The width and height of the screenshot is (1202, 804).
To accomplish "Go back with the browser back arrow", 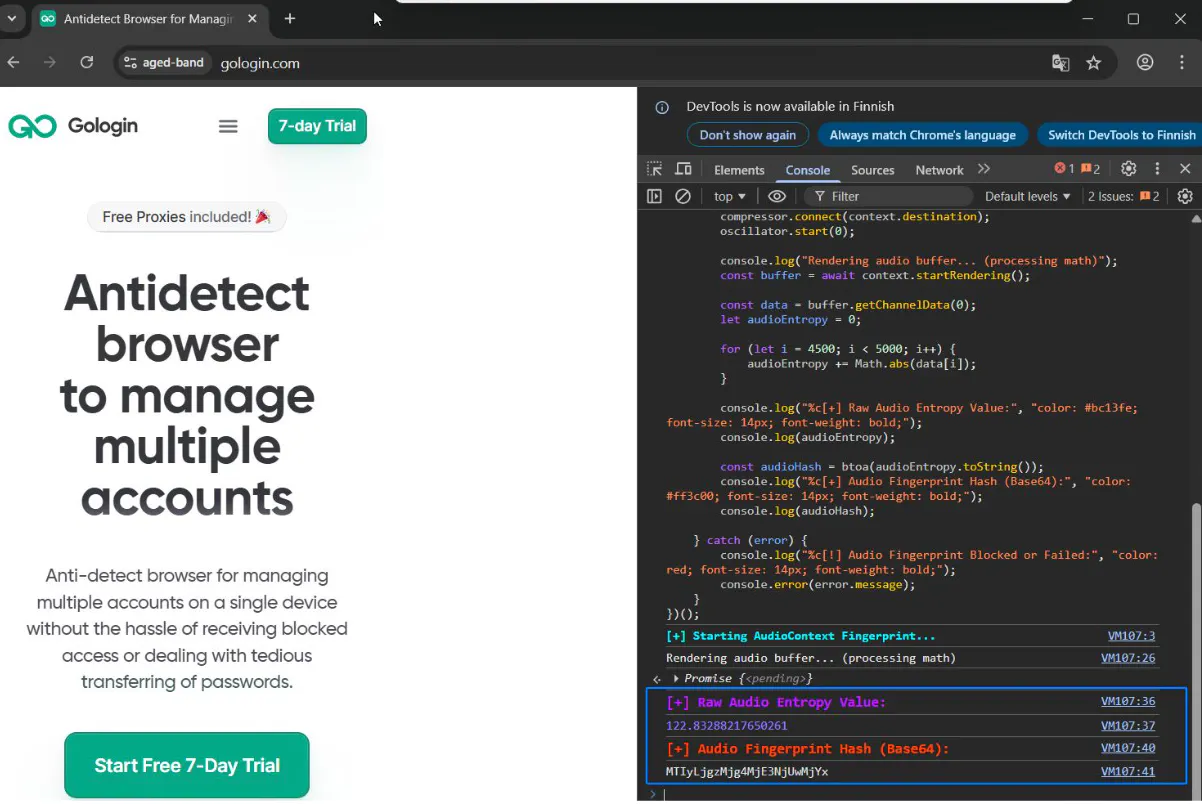I will (14, 62).
